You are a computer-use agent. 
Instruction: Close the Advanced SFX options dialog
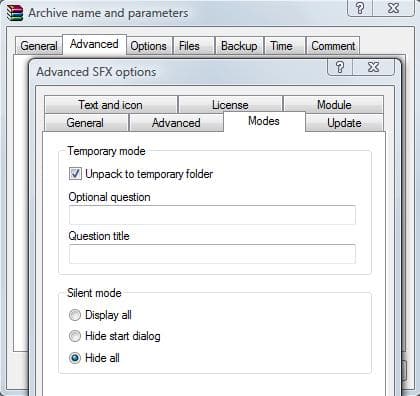(x=374, y=67)
